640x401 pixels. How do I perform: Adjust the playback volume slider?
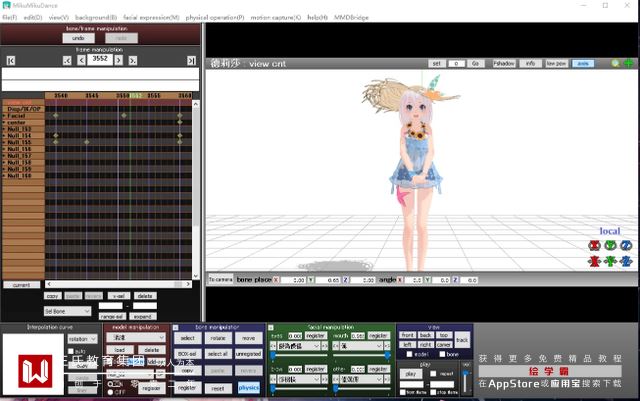[466, 382]
